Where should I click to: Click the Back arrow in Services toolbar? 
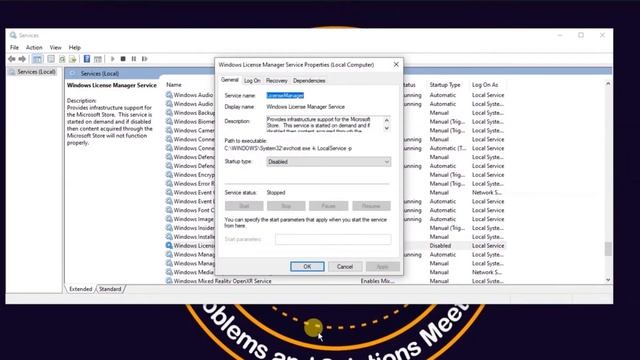pyautogui.click(x=11, y=59)
